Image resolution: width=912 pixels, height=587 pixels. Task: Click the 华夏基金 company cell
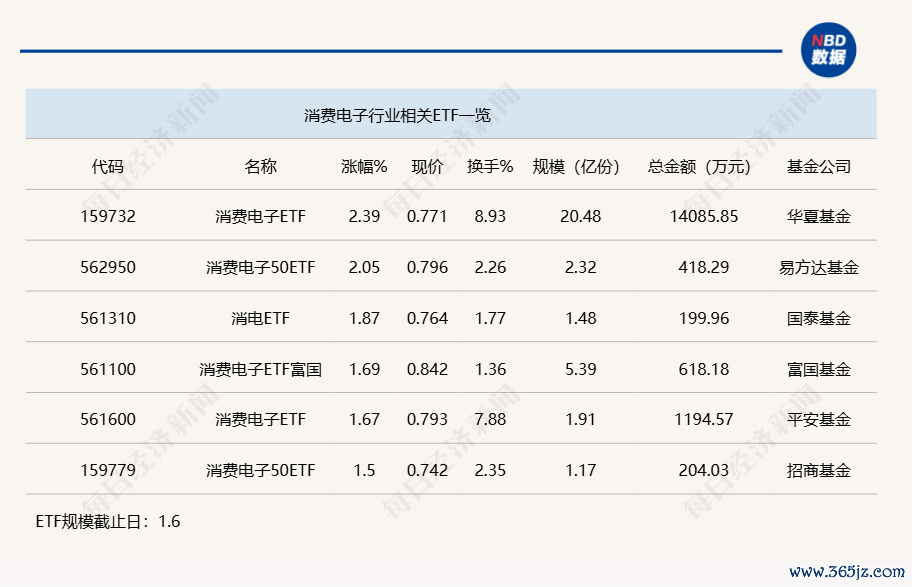click(818, 216)
